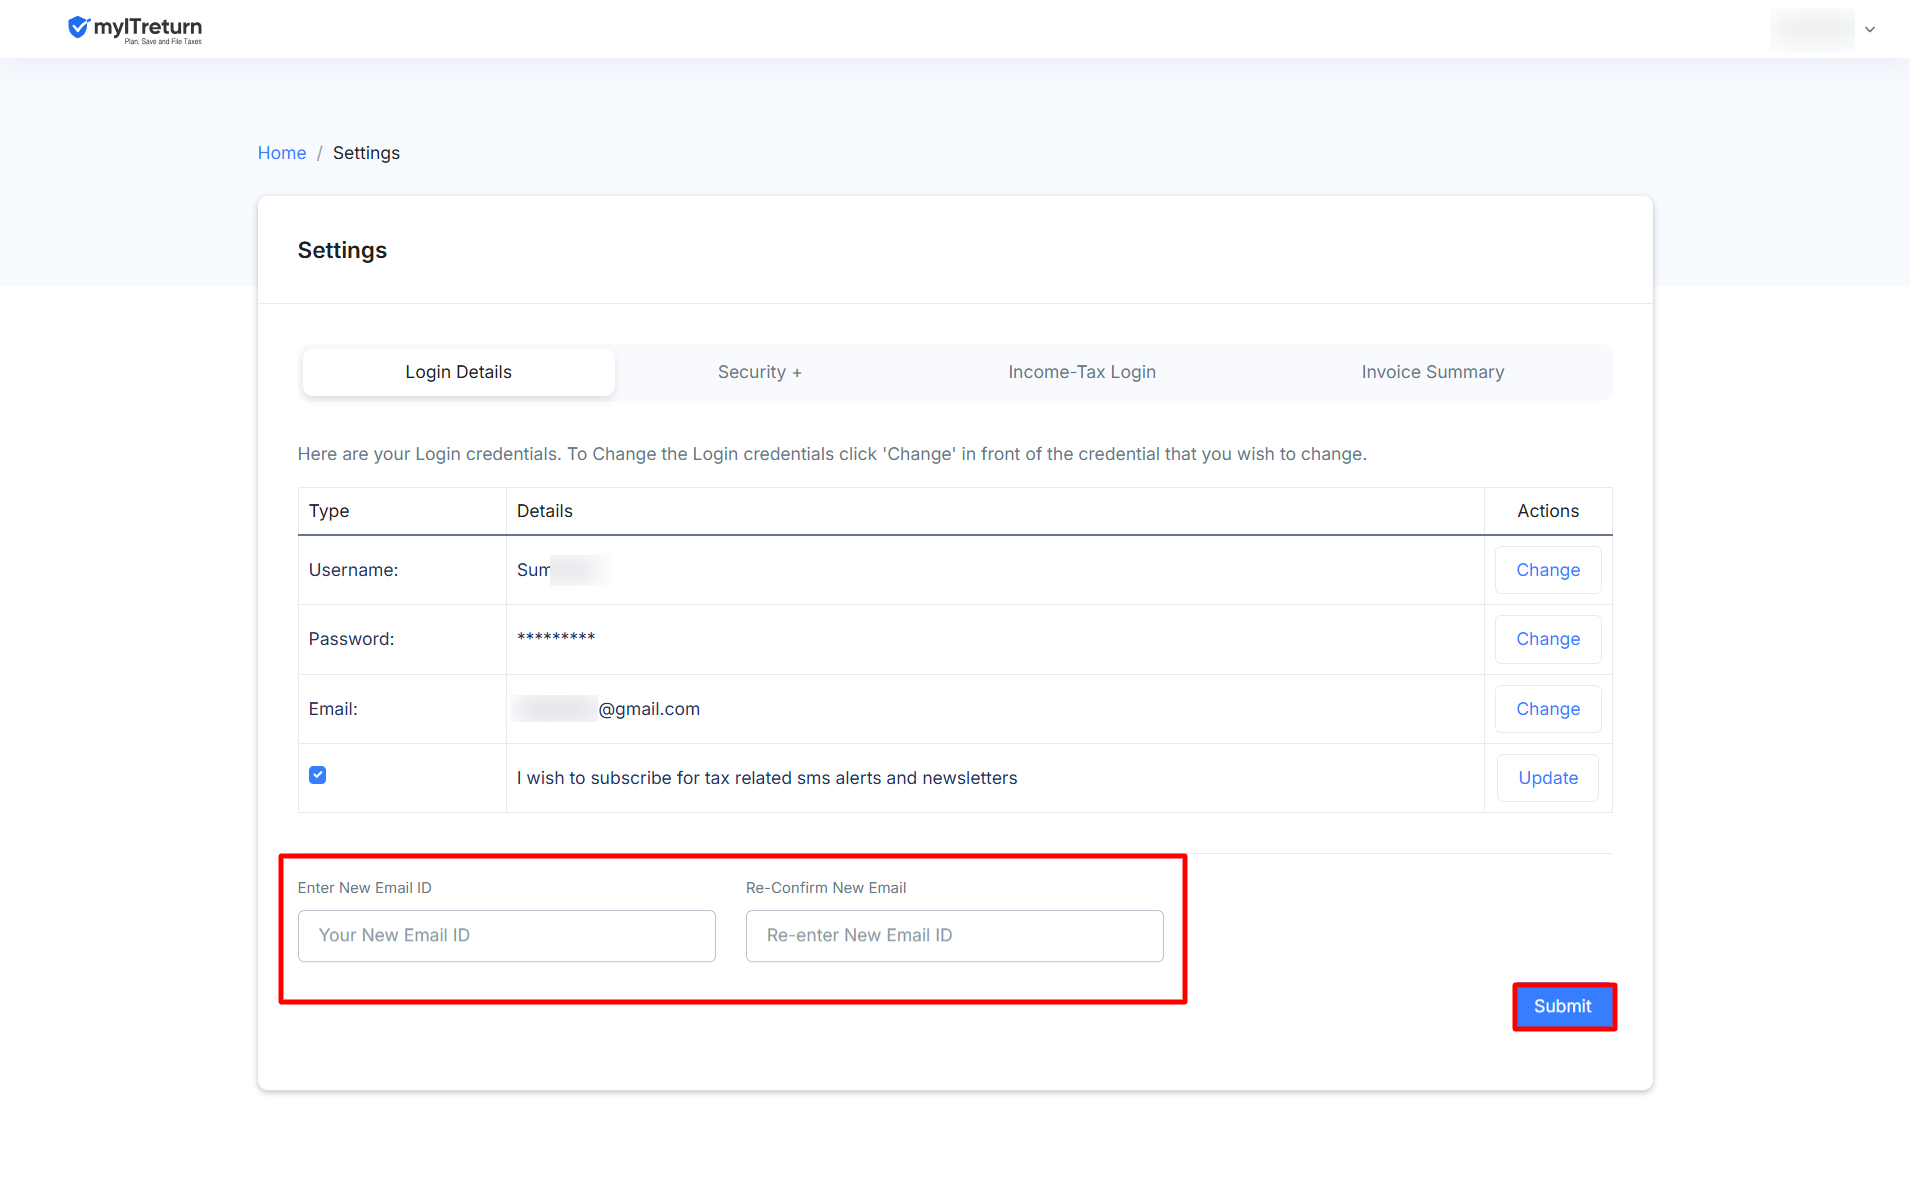
Task: Go to Home breadcrumb link
Action: [x=282, y=153]
